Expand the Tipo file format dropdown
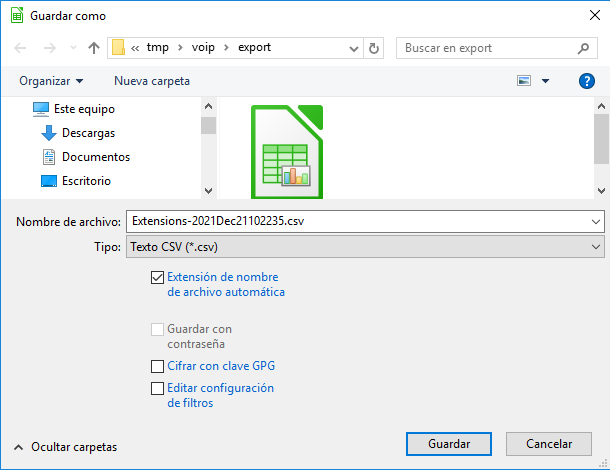610x470 pixels. (597, 246)
